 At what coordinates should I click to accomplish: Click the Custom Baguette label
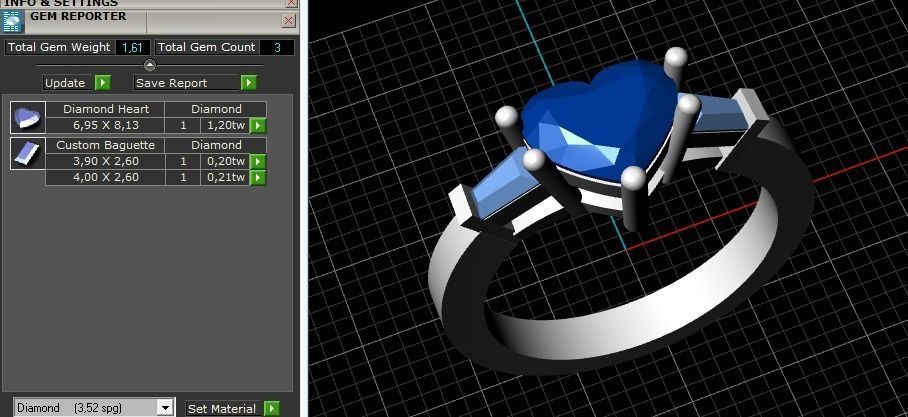[105, 145]
